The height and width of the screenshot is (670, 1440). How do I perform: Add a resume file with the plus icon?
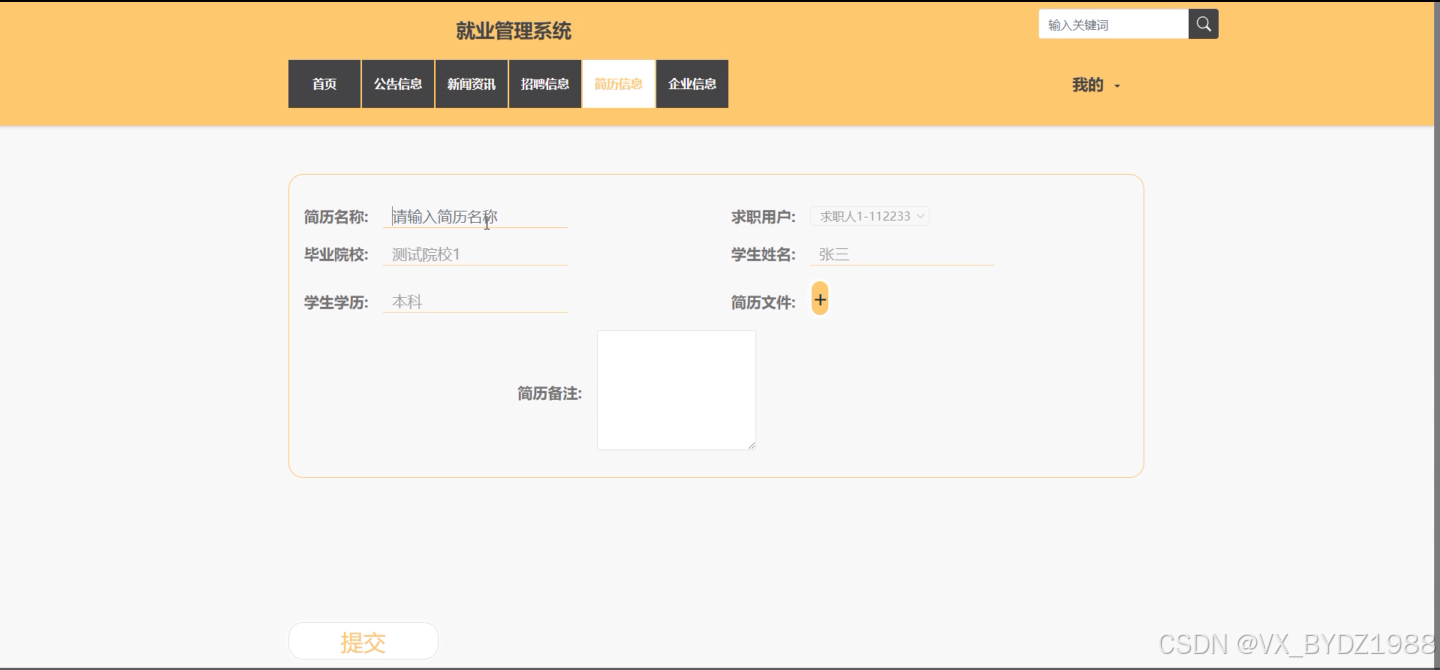tap(820, 298)
